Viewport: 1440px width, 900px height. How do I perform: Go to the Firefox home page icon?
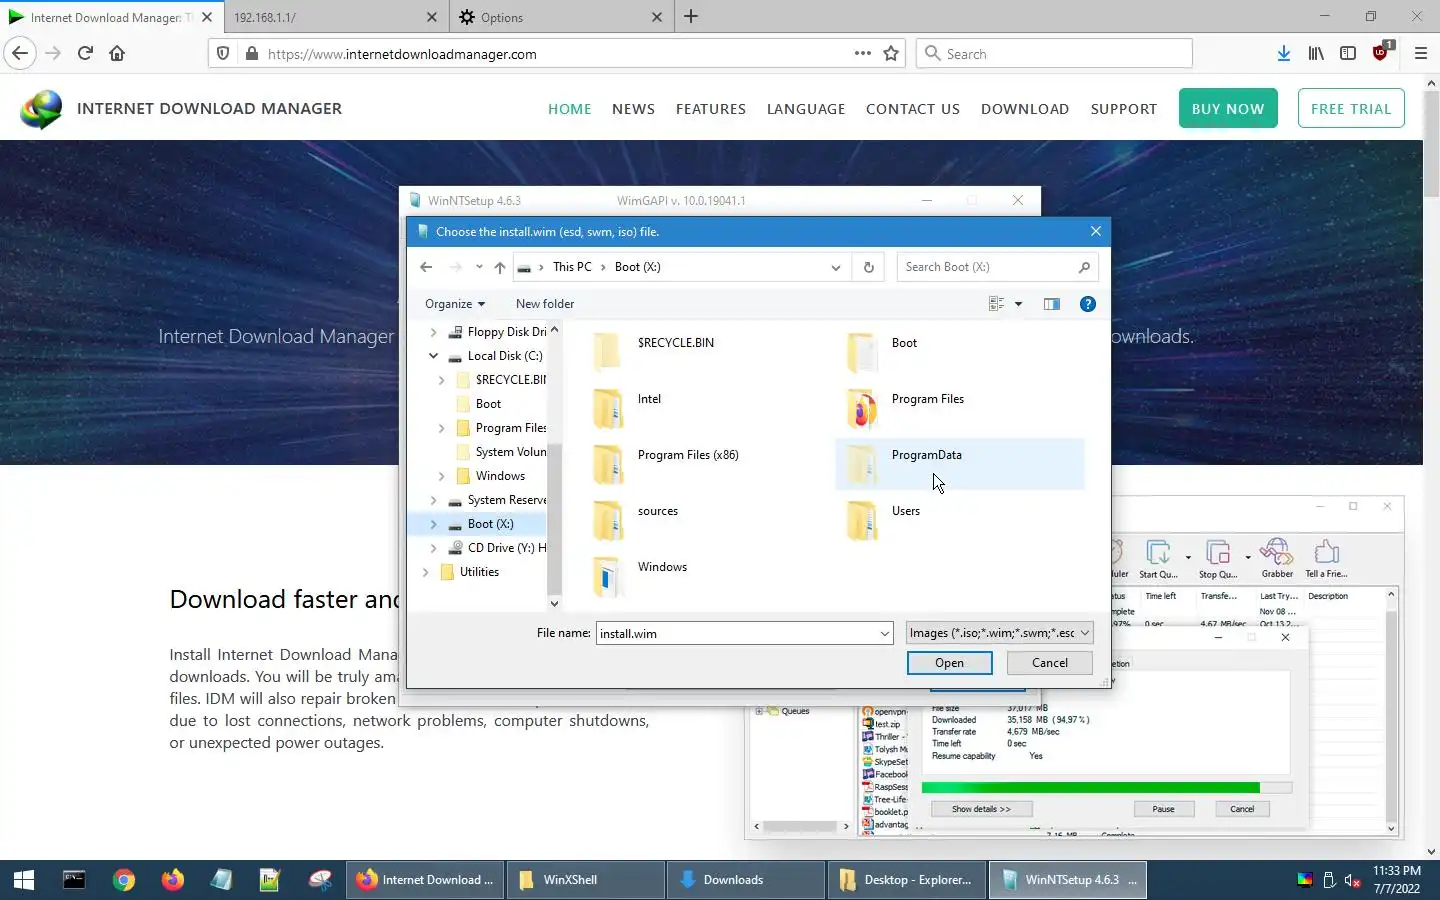pos(117,53)
